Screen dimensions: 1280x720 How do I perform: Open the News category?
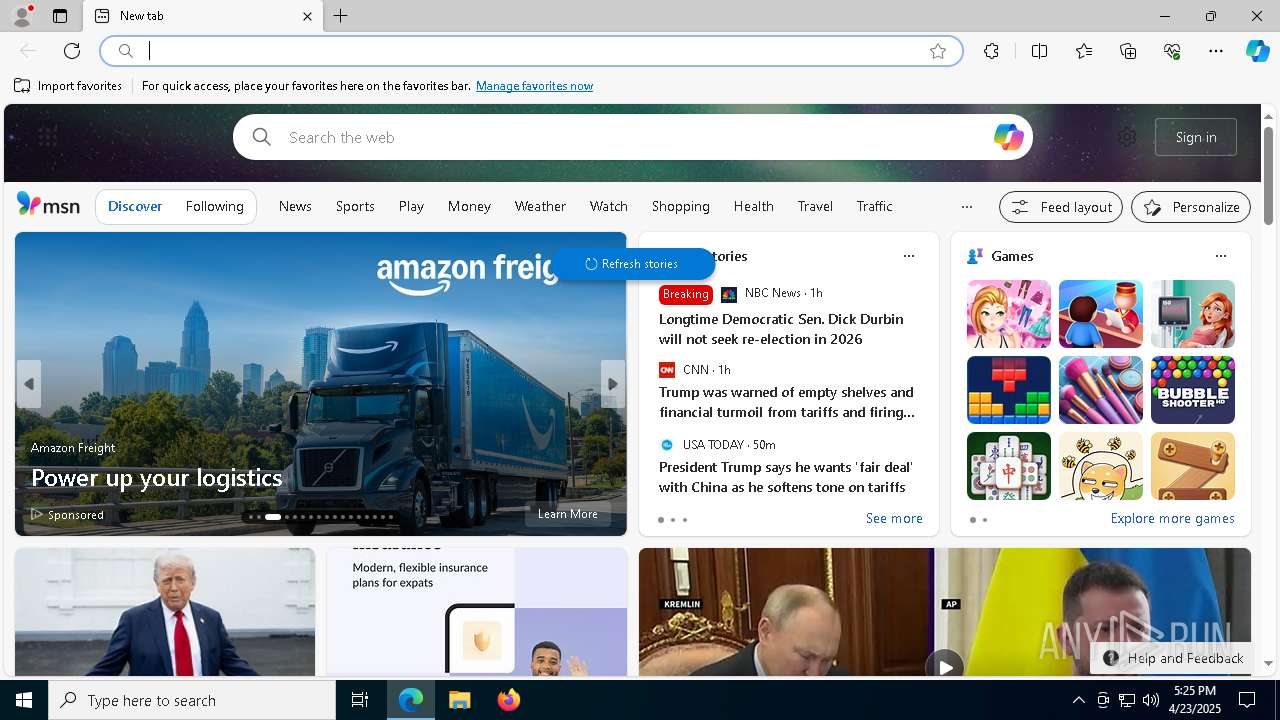pos(295,206)
